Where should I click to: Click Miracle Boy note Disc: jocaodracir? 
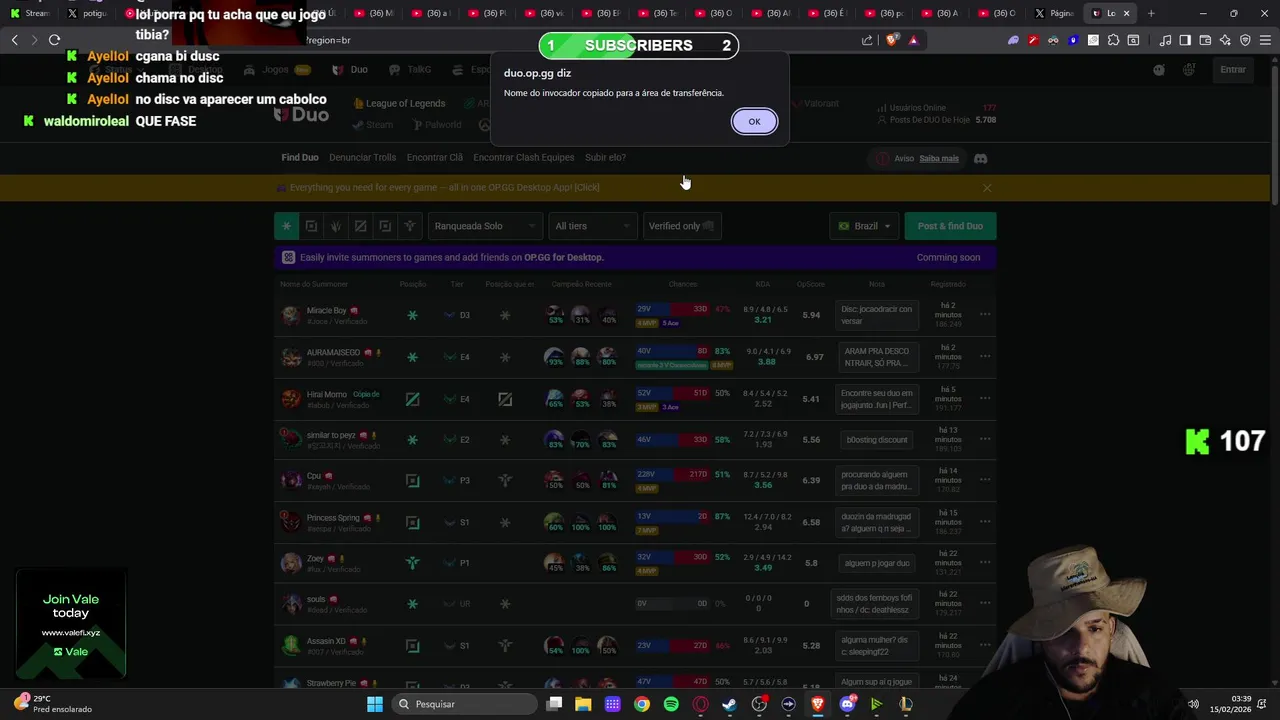(877, 315)
